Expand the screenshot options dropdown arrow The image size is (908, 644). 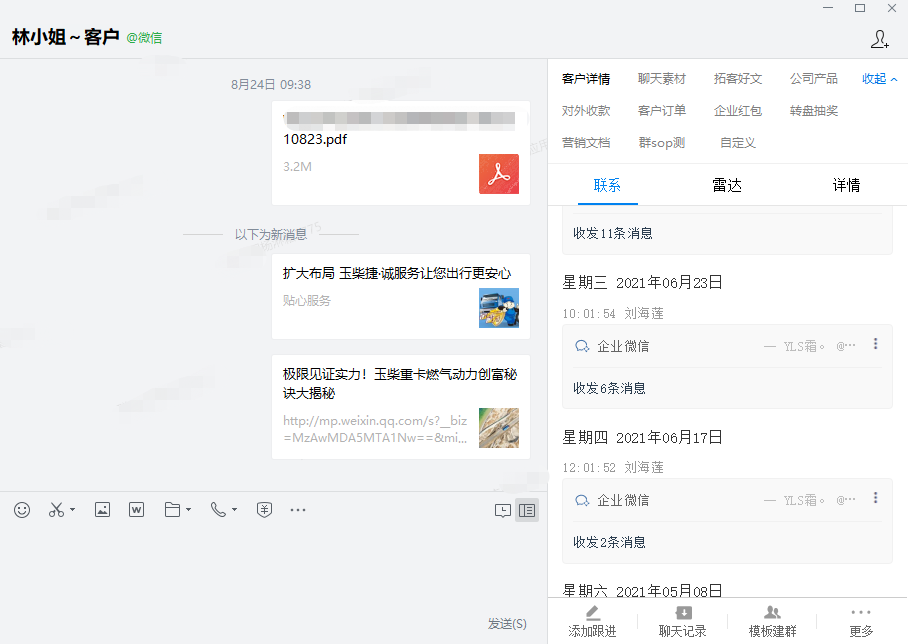(73, 510)
